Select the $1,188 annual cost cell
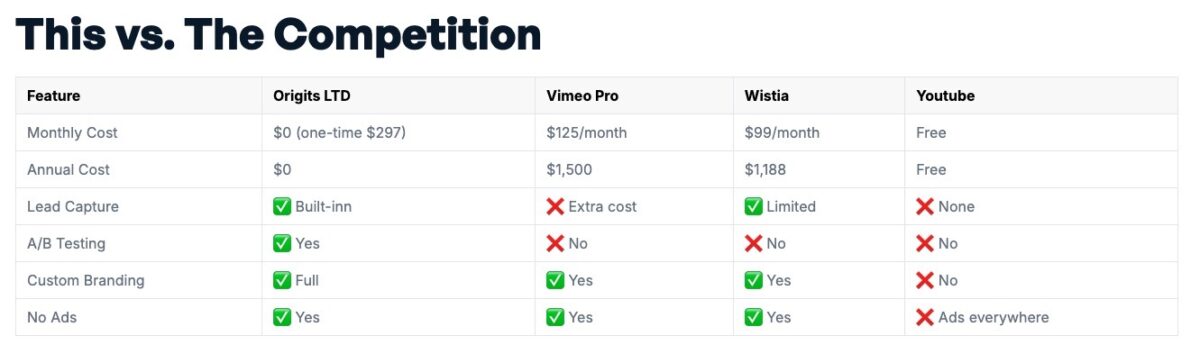Image resolution: width=1200 pixels, height=363 pixels. pos(819,170)
